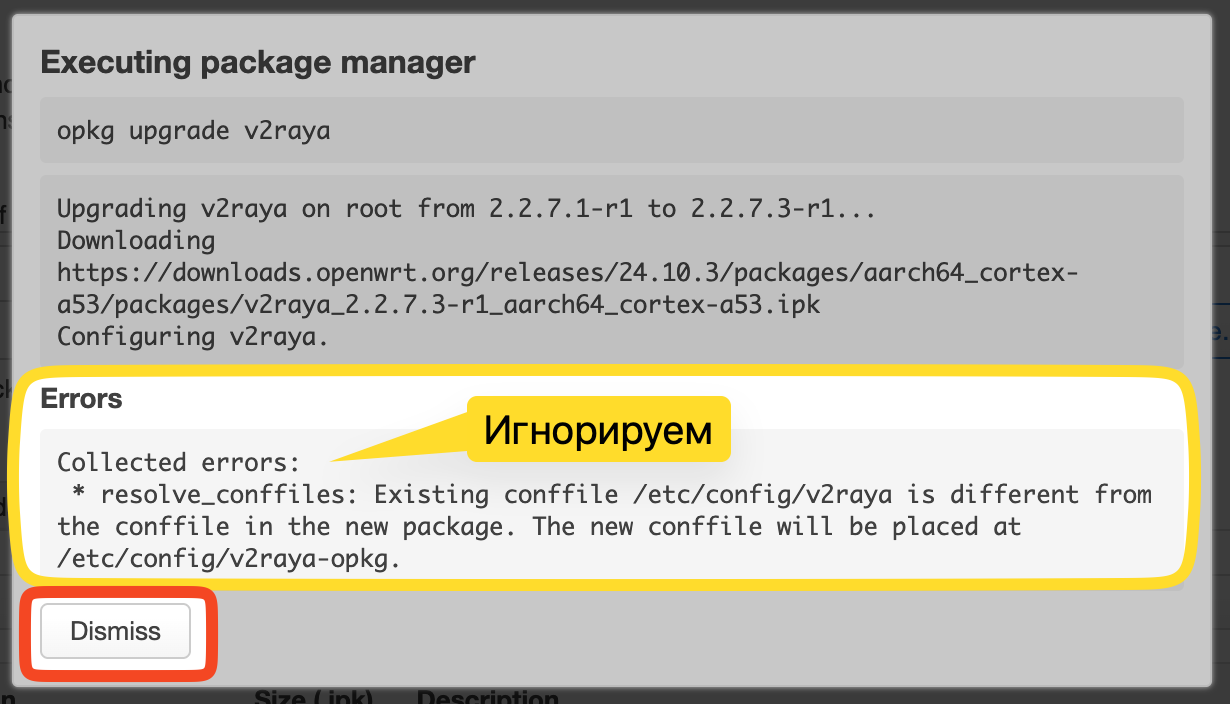Open the downloads.openwrt.org package URL
This screenshot has height=704, width=1230.
pyautogui.click(x=568, y=288)
